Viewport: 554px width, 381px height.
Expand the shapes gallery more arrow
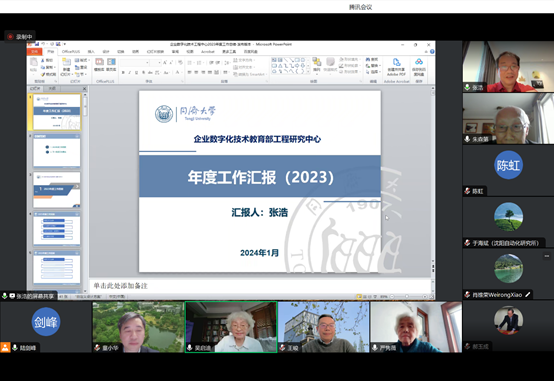pyautogui.click(x=308, y=71)
